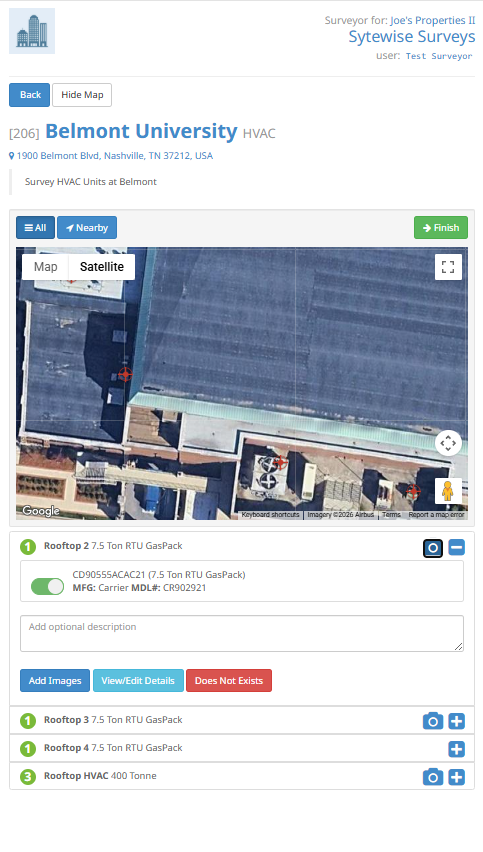This screenshot has height=852, width=483.
Task: Click the camera icon for Rooftop 2
Action: [433, 548]
